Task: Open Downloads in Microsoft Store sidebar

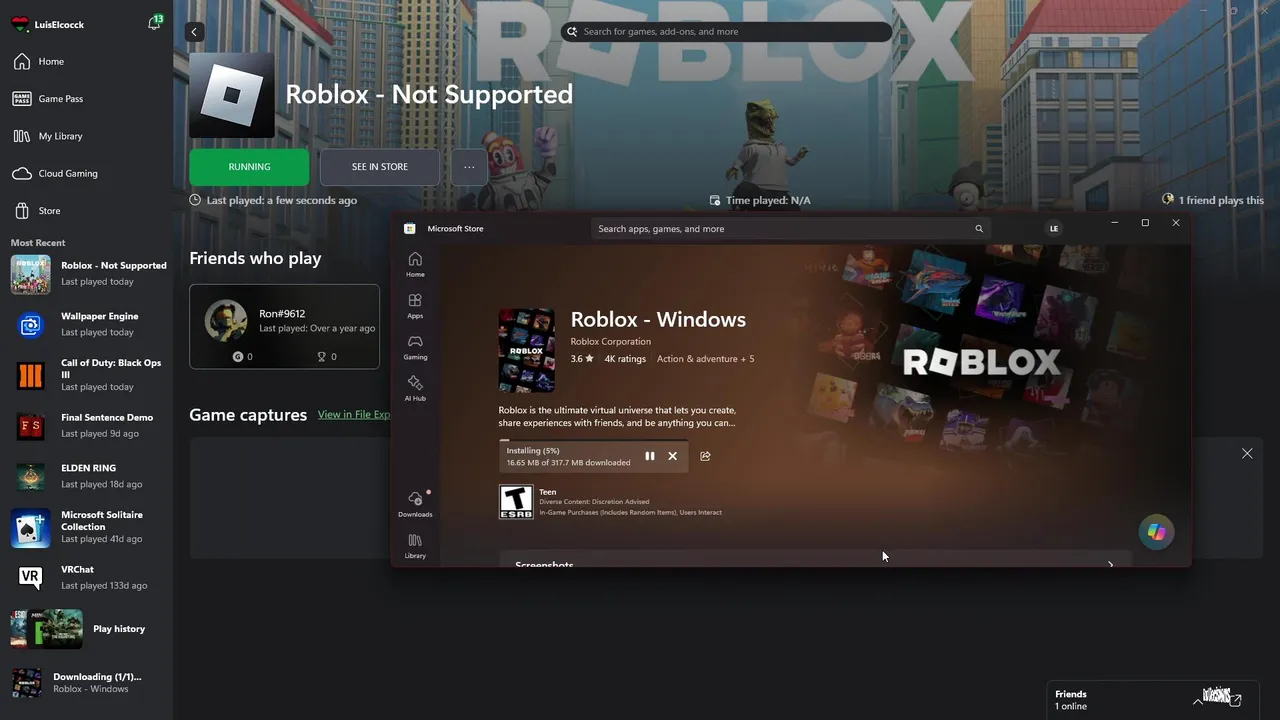Action: click(x=415, y=504)
